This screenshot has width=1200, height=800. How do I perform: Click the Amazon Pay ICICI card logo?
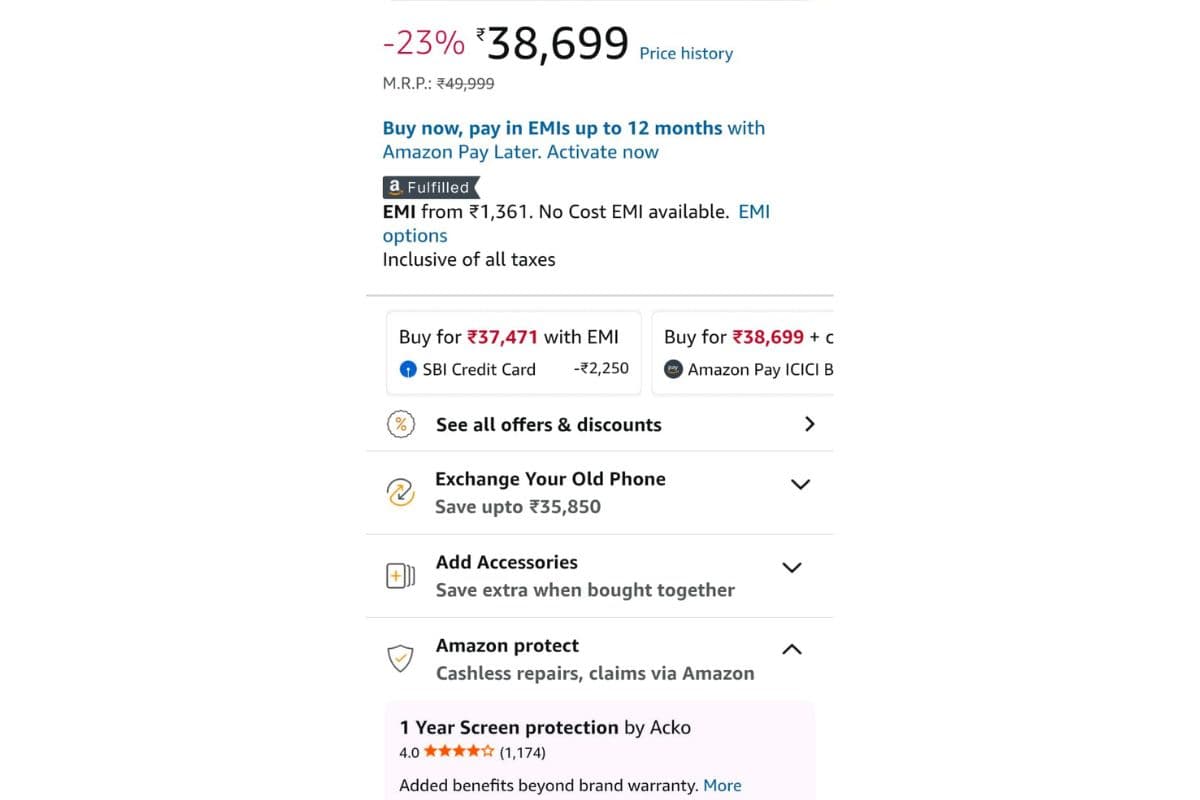pos(676,369)
